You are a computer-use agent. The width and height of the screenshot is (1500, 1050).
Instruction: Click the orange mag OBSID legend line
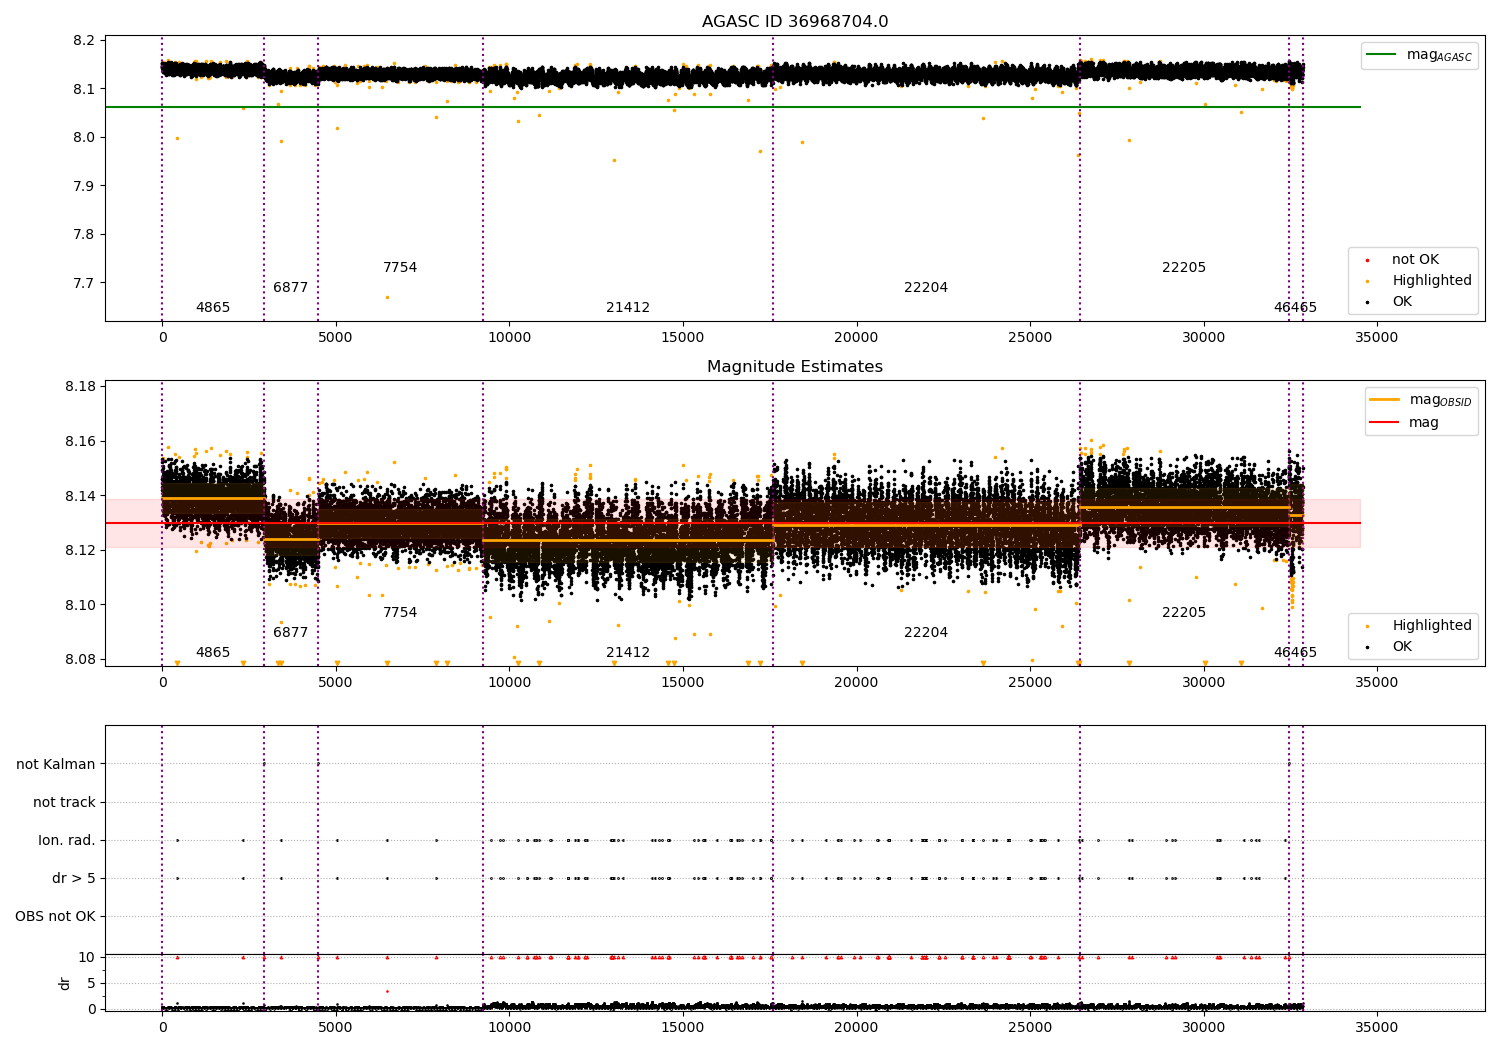click(1384, 400)
